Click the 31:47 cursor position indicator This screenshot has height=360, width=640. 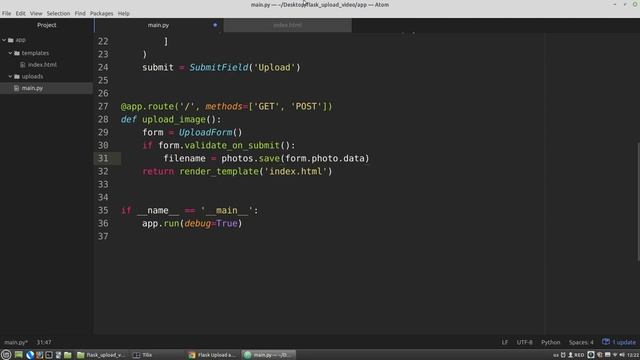pyautogui.click(x=44, y=342)
